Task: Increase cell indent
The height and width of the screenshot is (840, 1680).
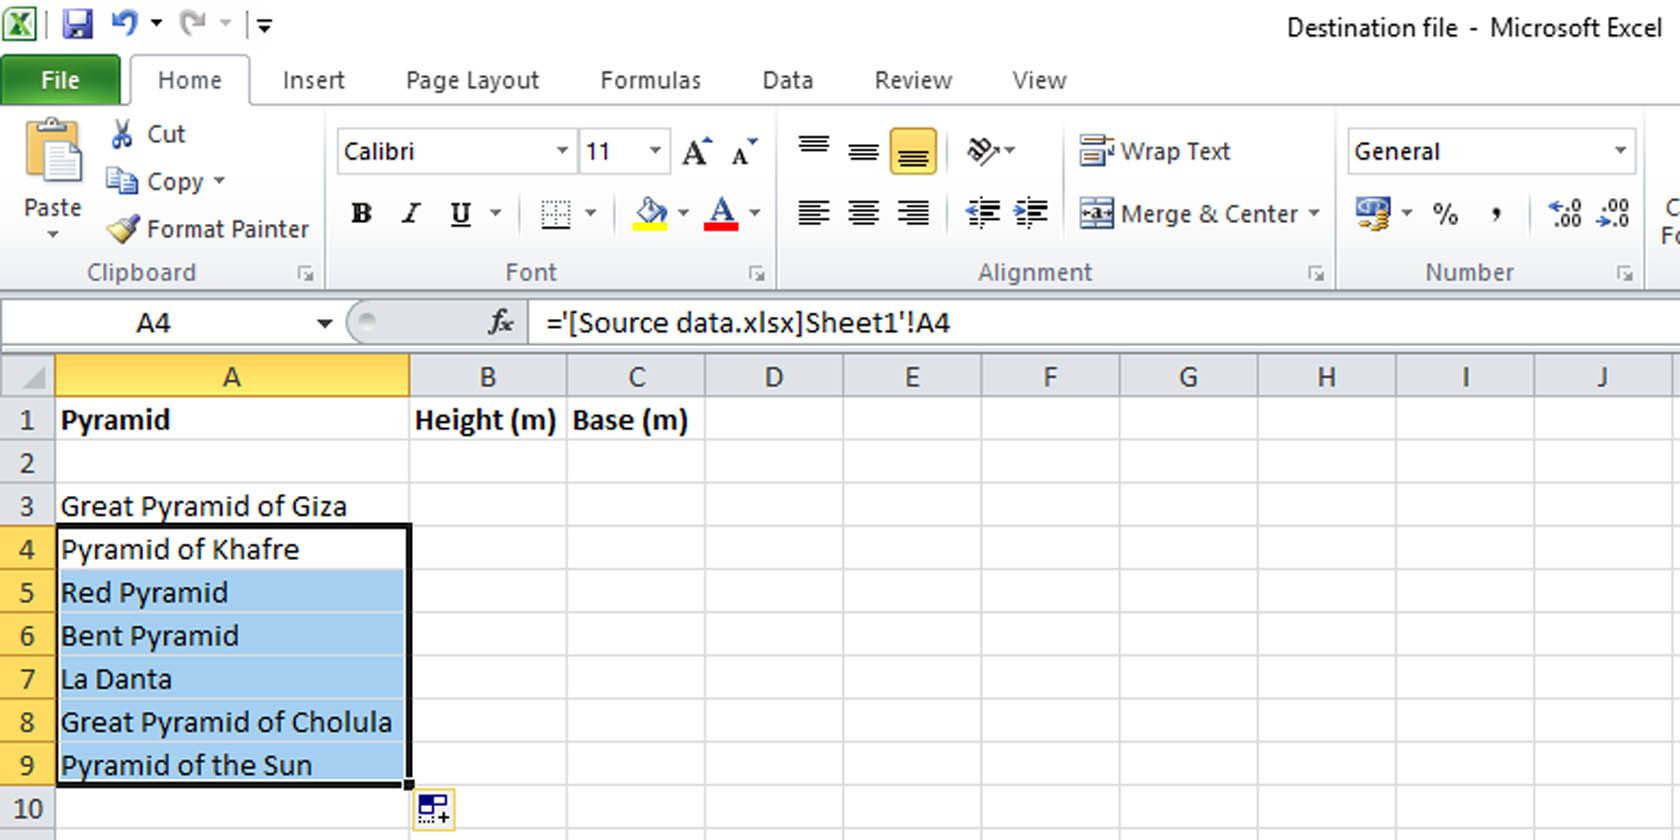Action: coord(1030,213)
